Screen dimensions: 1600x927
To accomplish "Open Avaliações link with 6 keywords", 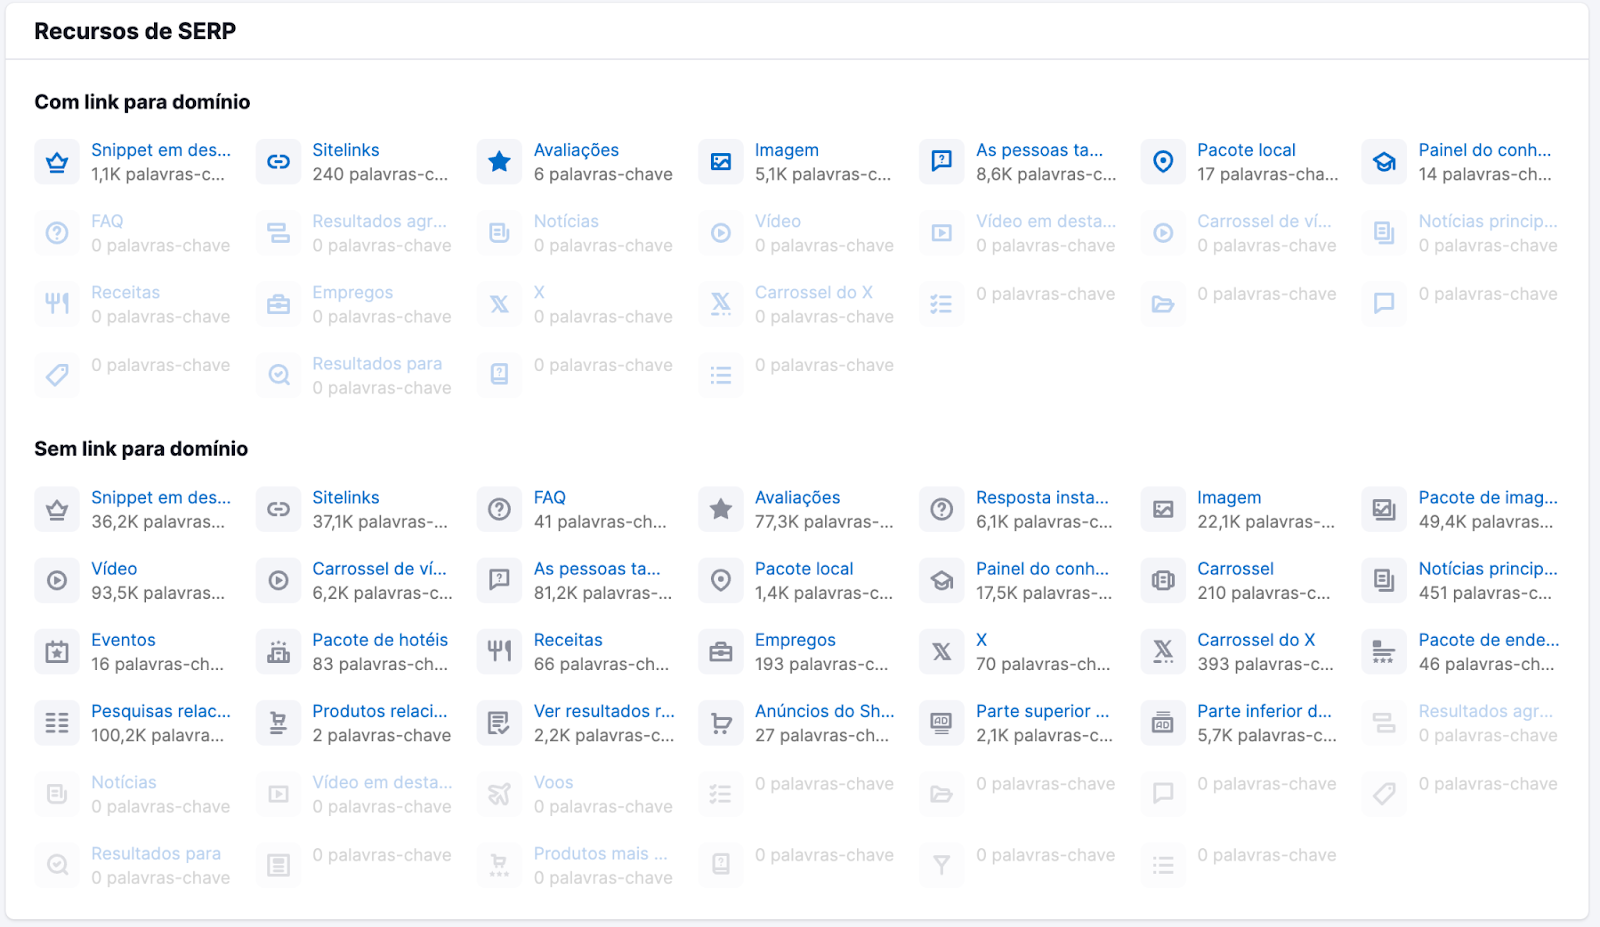I will pos(576,150).
